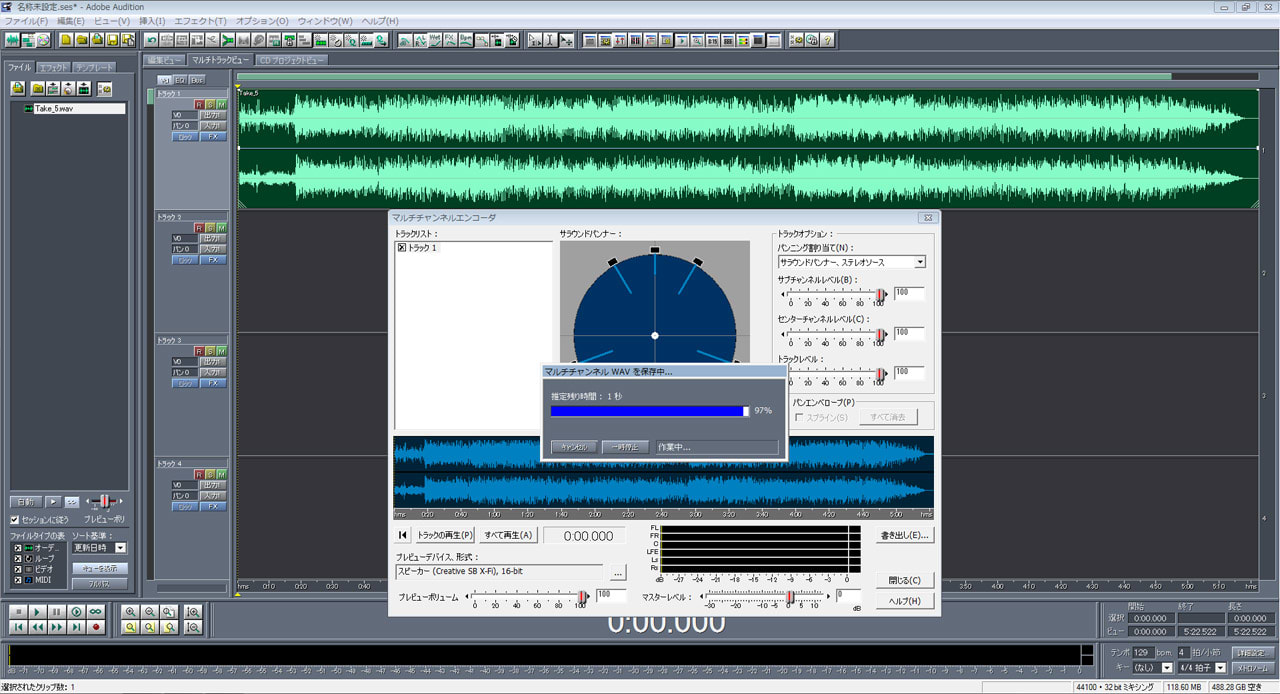Click the red Record transport button

pyautogui.click(x=96, y=627)
